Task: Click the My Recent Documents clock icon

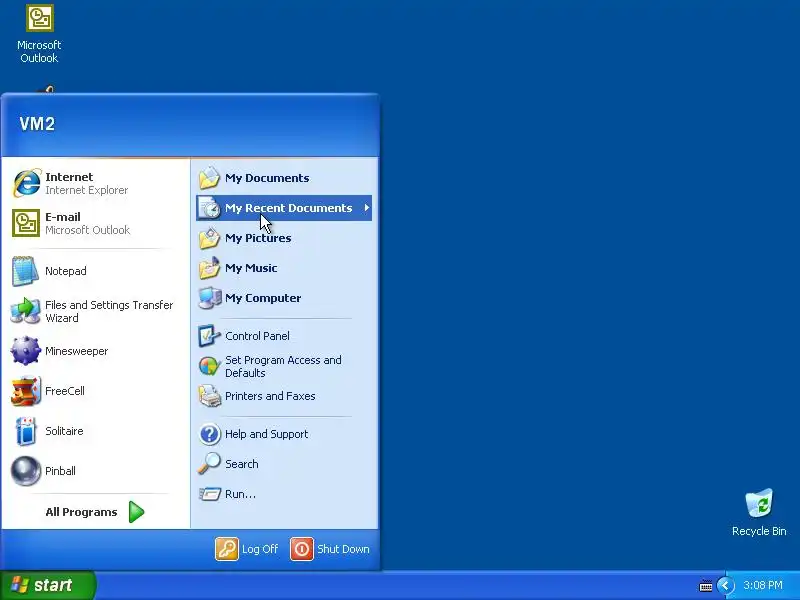Action: coord(209,208)
